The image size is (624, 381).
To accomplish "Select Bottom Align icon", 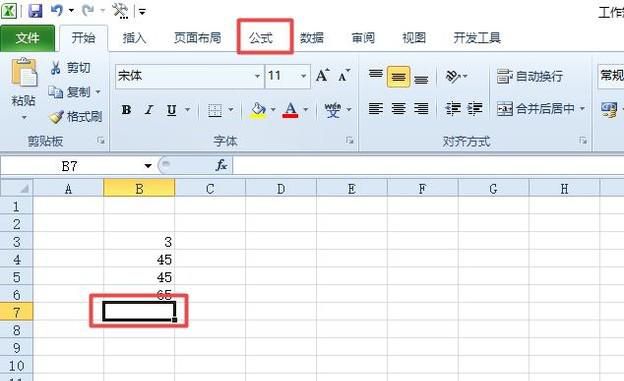I will pos(421,78).
